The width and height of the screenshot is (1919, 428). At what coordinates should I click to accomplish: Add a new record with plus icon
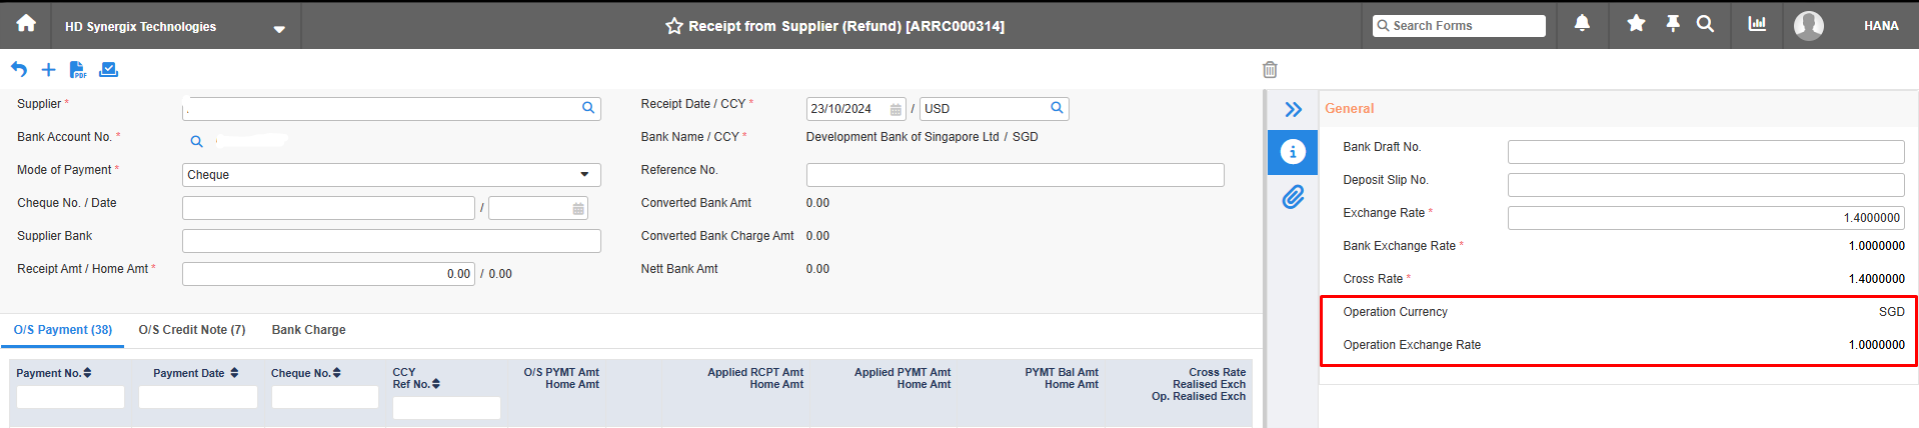[x=48, y=69]
